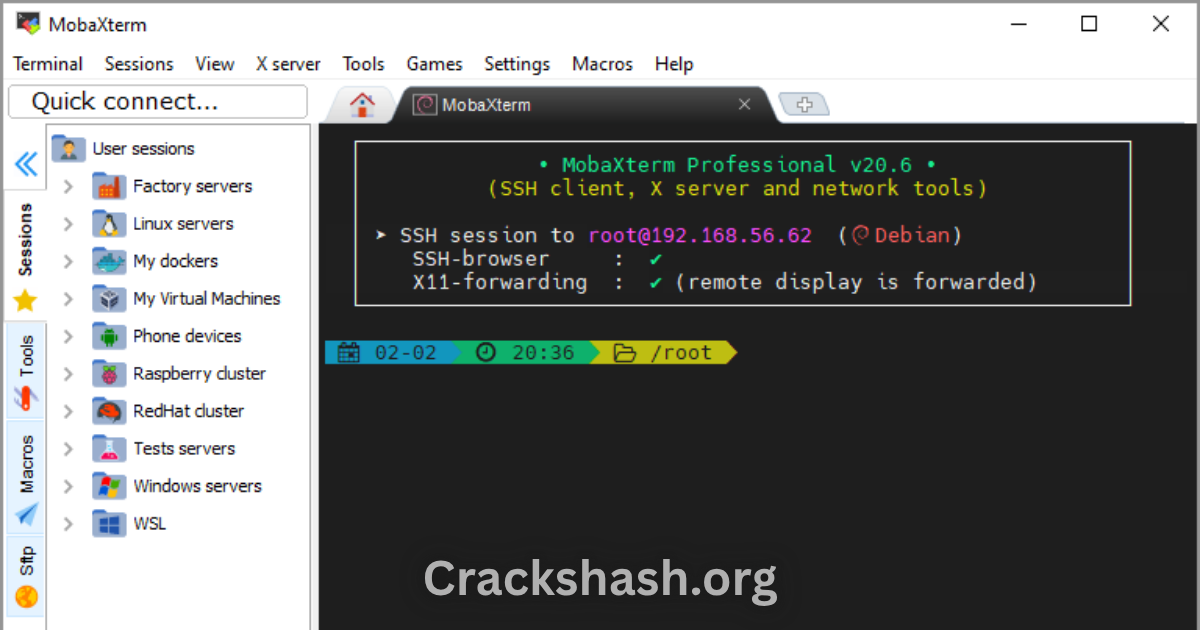Click the Raspberry cluster icon

[108, 374]
